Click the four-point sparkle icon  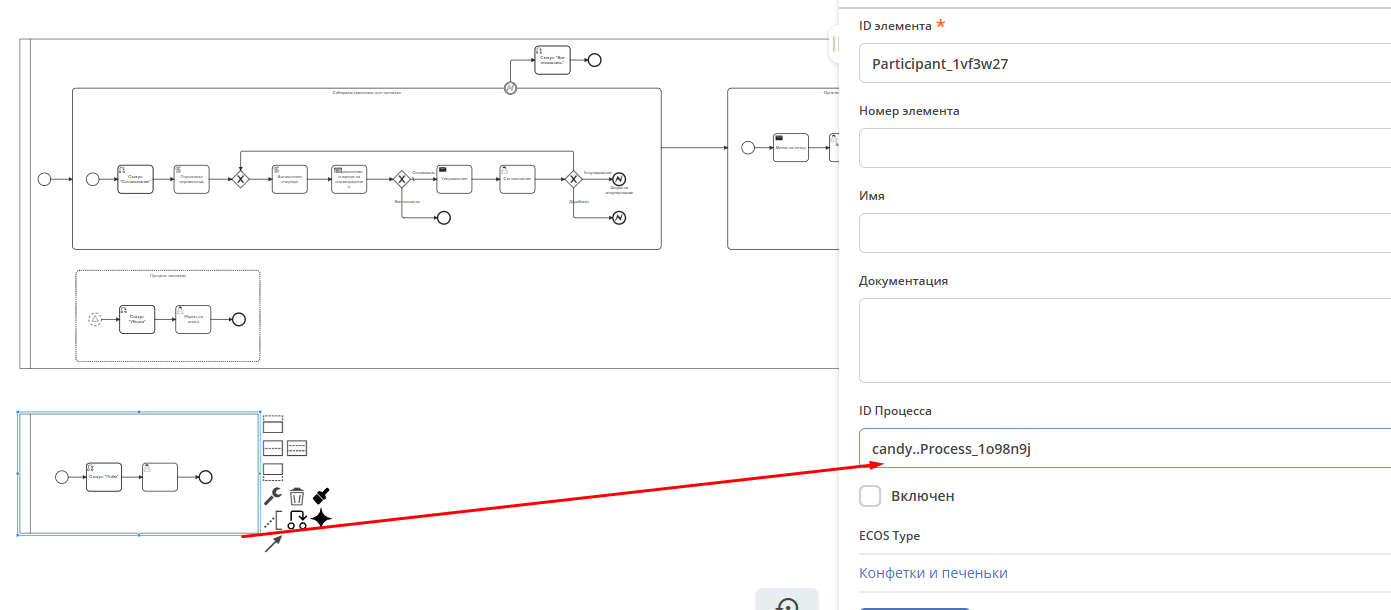pyautogui.click(x=321, y=518)
